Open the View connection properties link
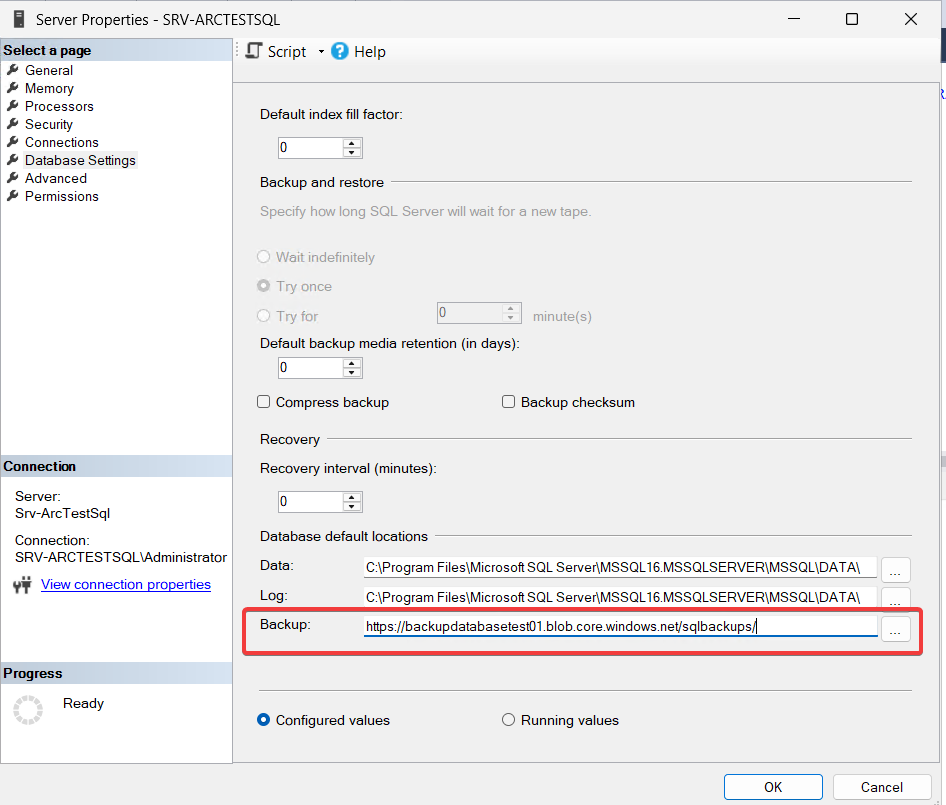 [126, 584]
